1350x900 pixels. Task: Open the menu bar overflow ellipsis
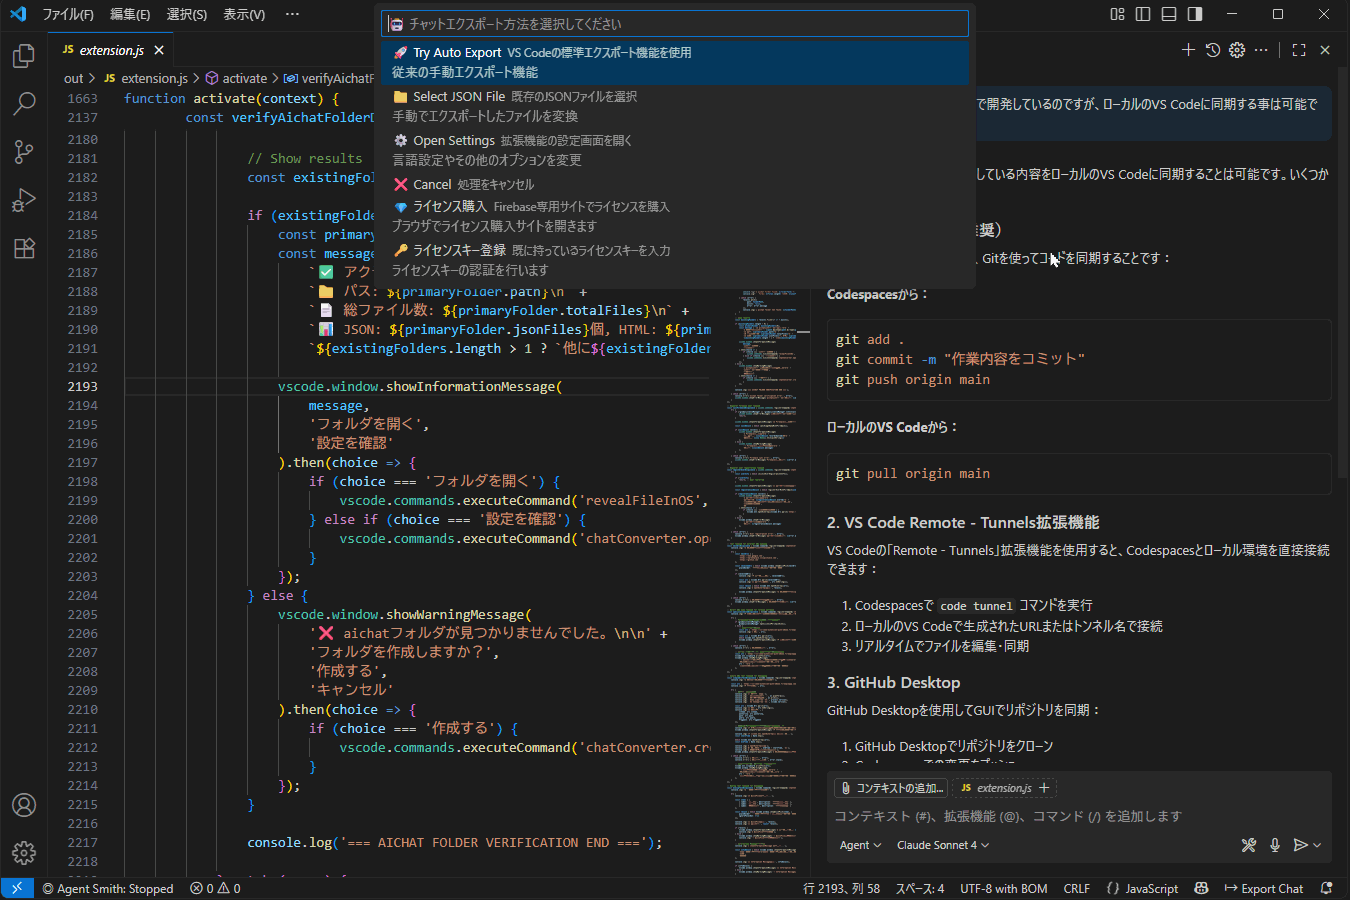point(292,14)
